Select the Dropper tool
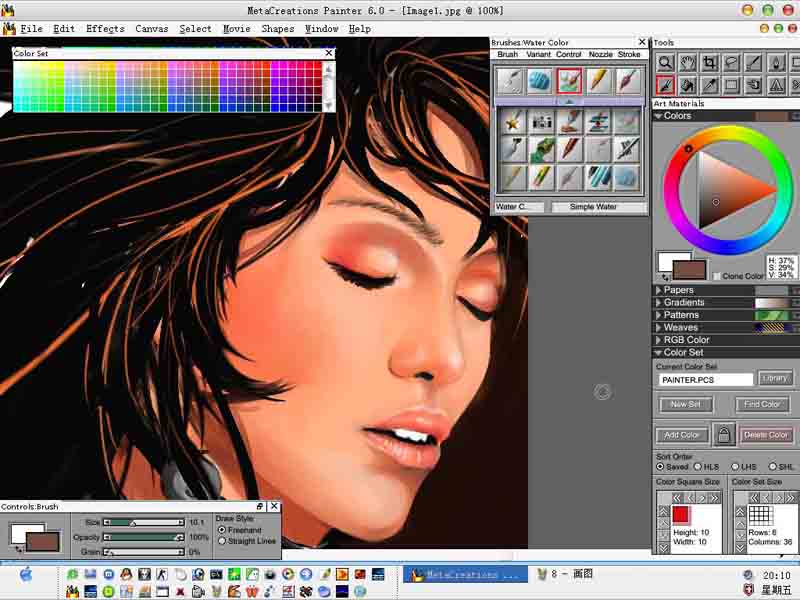This screenshot has width=800, height=600. point(710,85)
